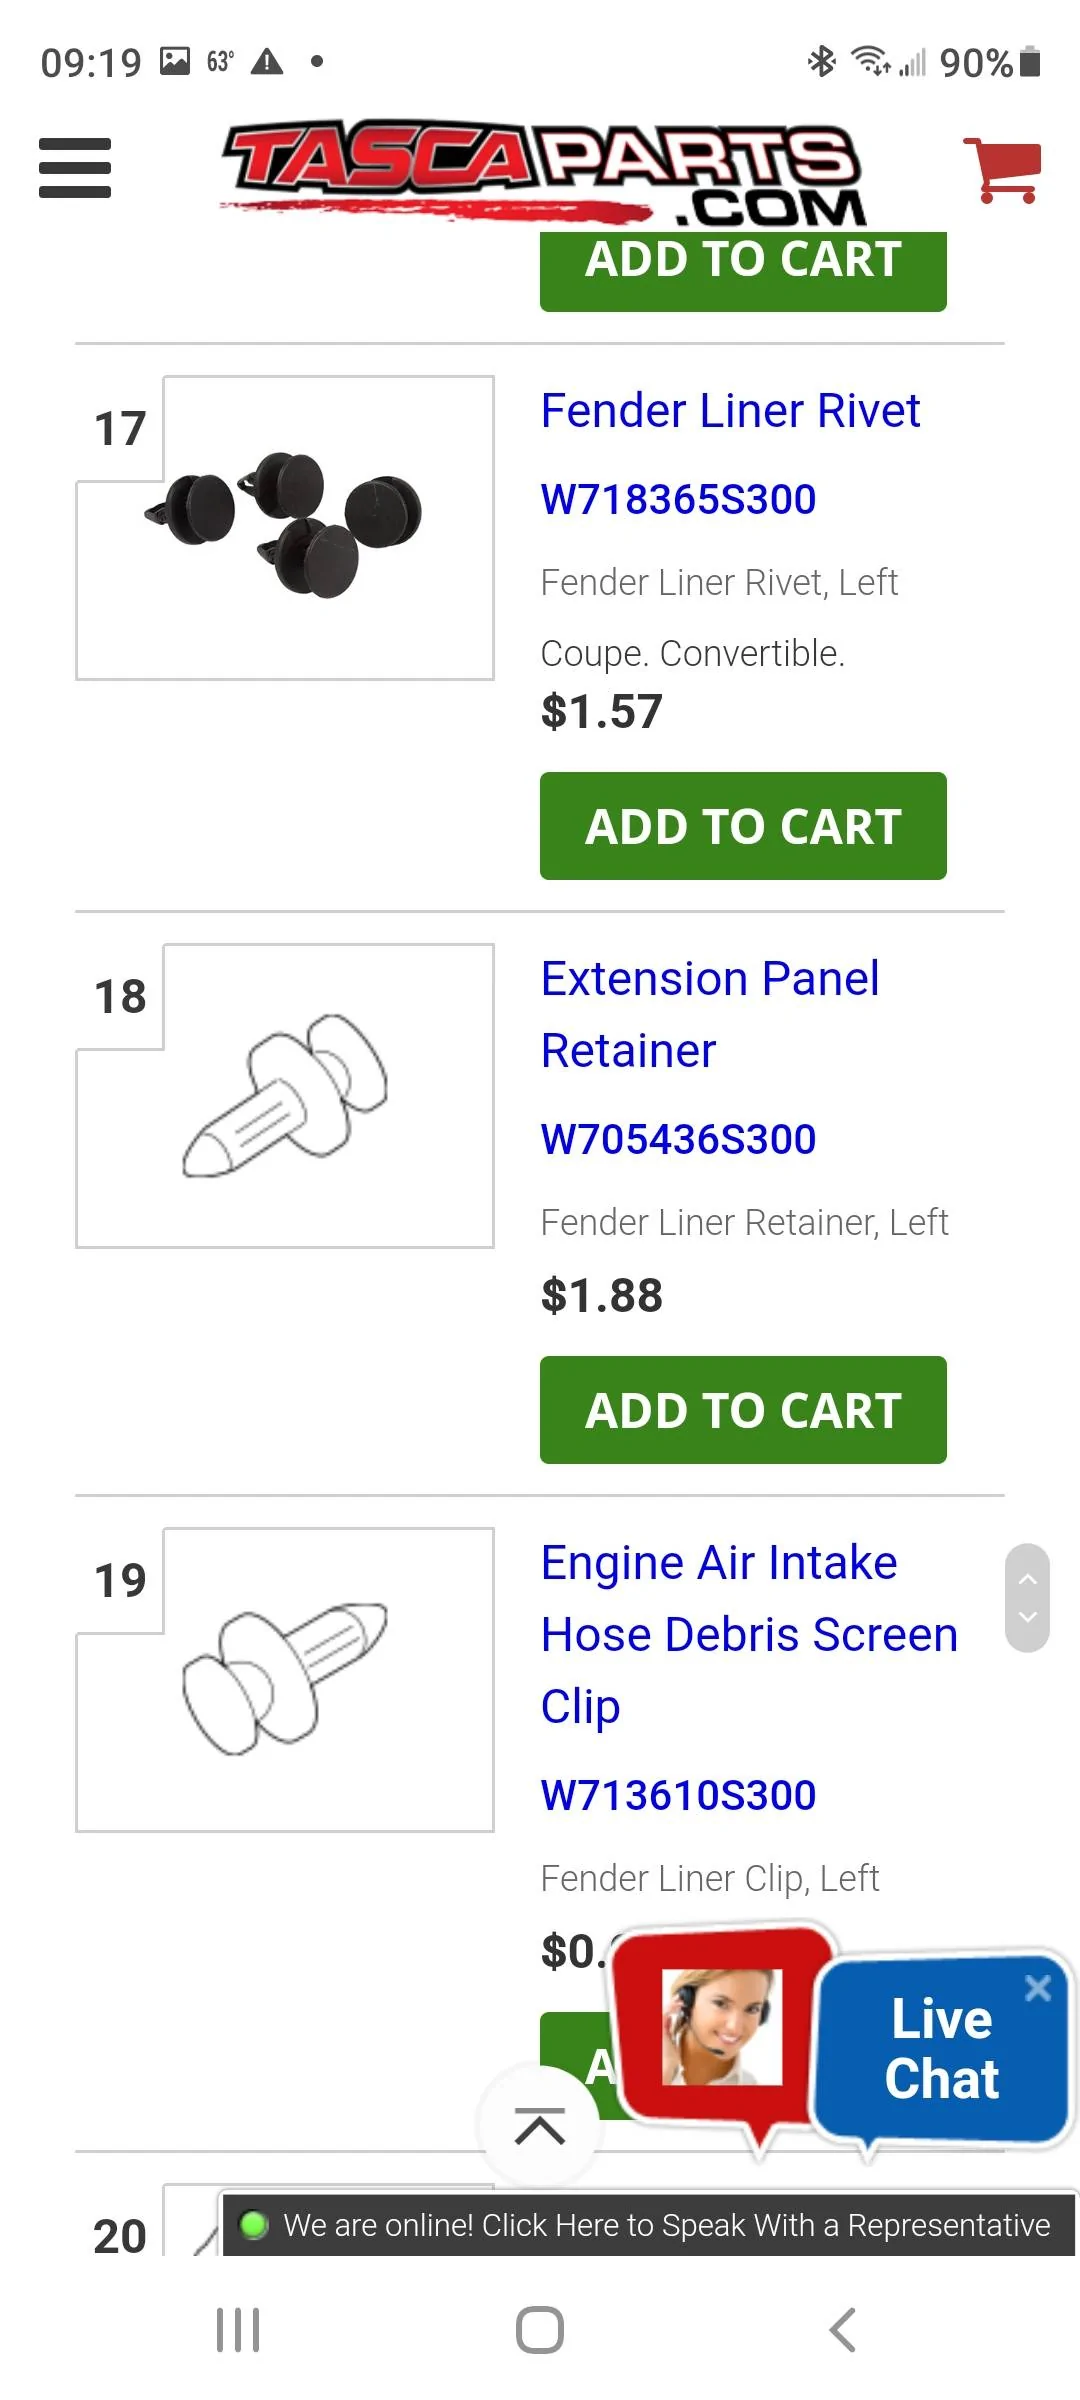Tap the Android home button
Image resolution: width=1080 pixels, height=2400 pixels.
[x=540, y=2330]
